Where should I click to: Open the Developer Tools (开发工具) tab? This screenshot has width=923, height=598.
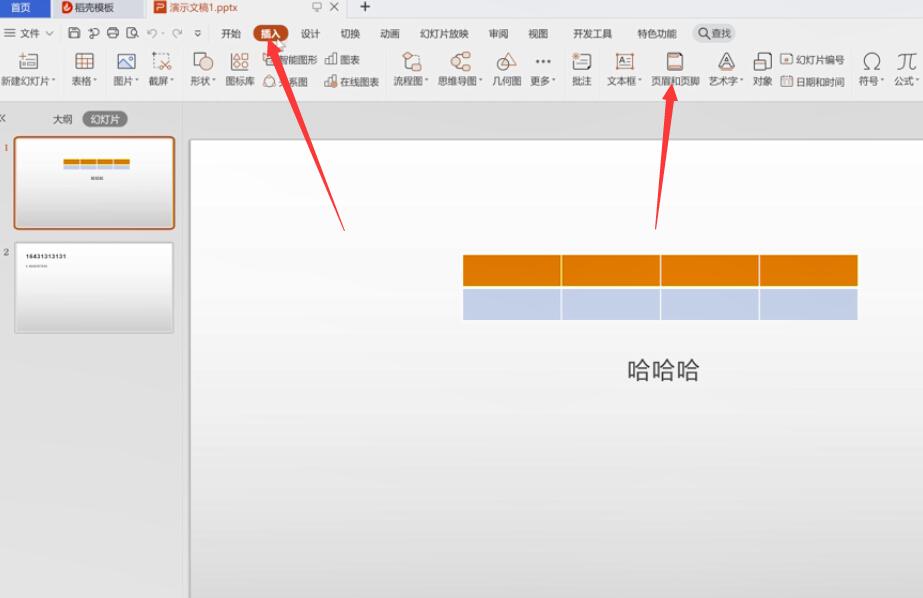pos(592,34)
